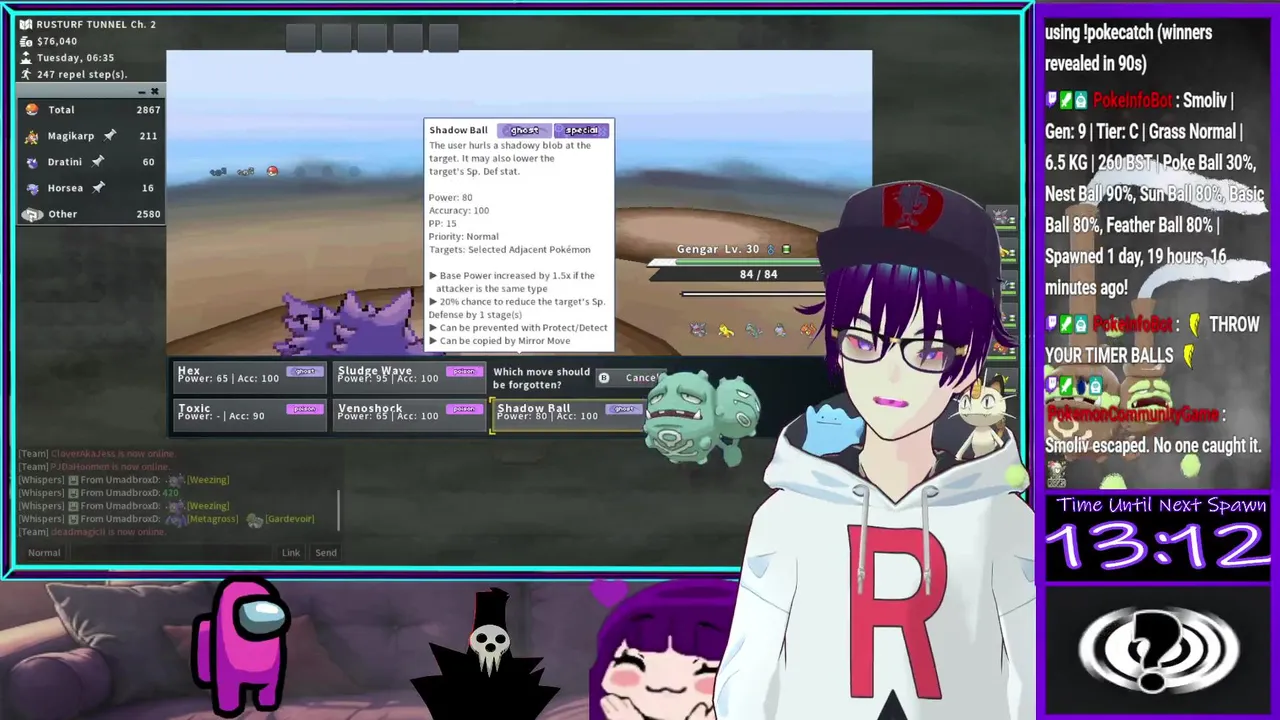Click the Horsea sprite in the counter
This screenshot has width=1280, height=720.
click(x=32, y=188)
